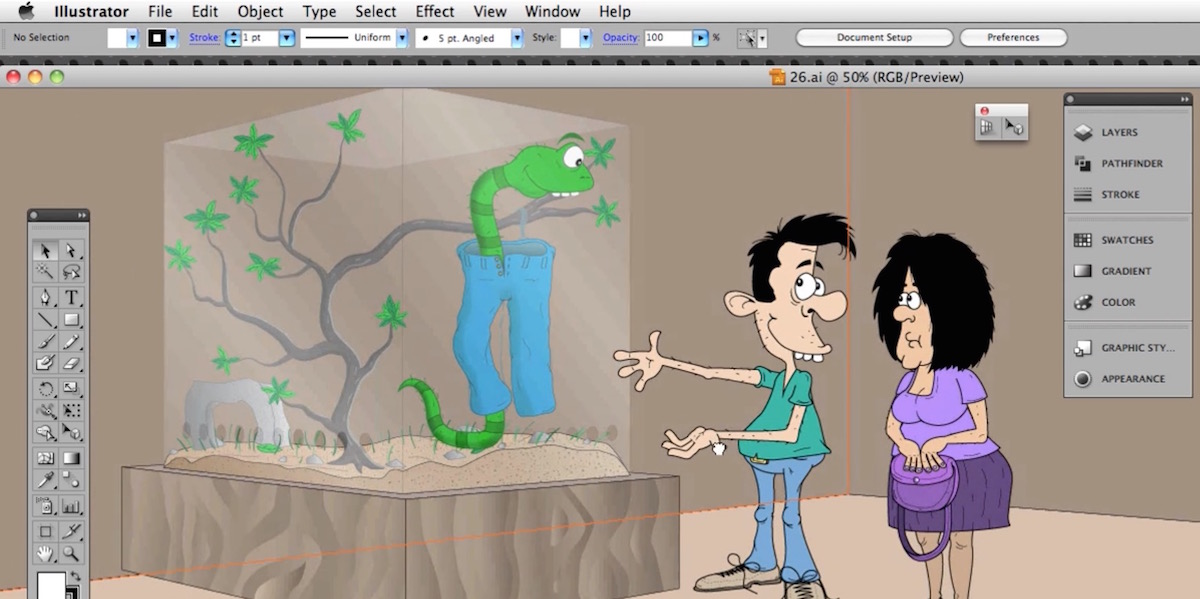
Task: Choose the Zoom tool
Action: [68, 554]
